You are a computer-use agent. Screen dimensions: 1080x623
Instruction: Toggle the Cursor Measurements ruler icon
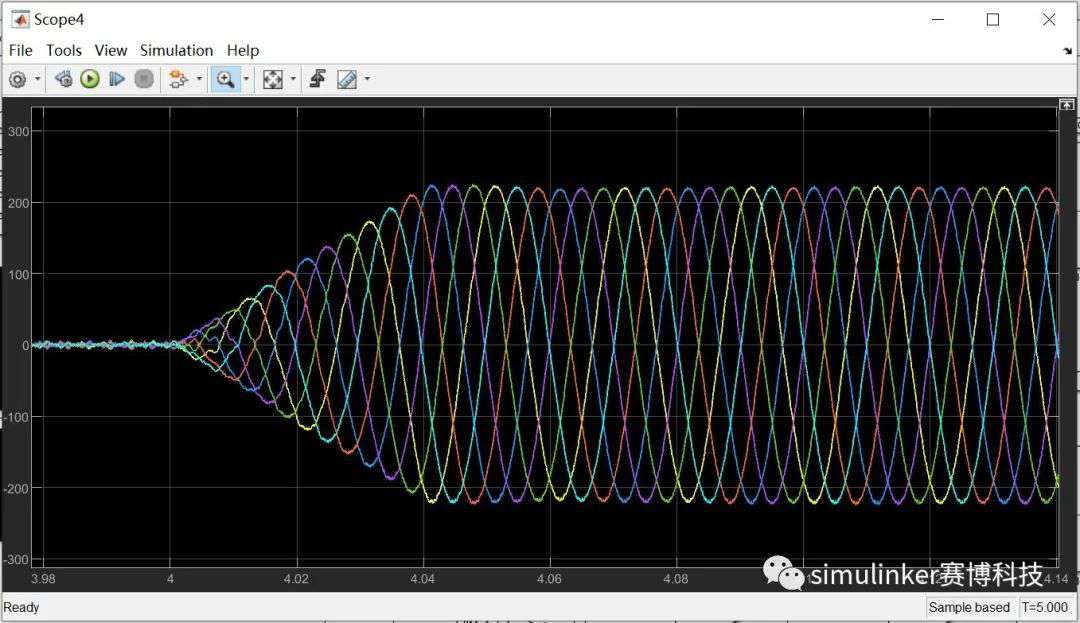pos(347,79)
